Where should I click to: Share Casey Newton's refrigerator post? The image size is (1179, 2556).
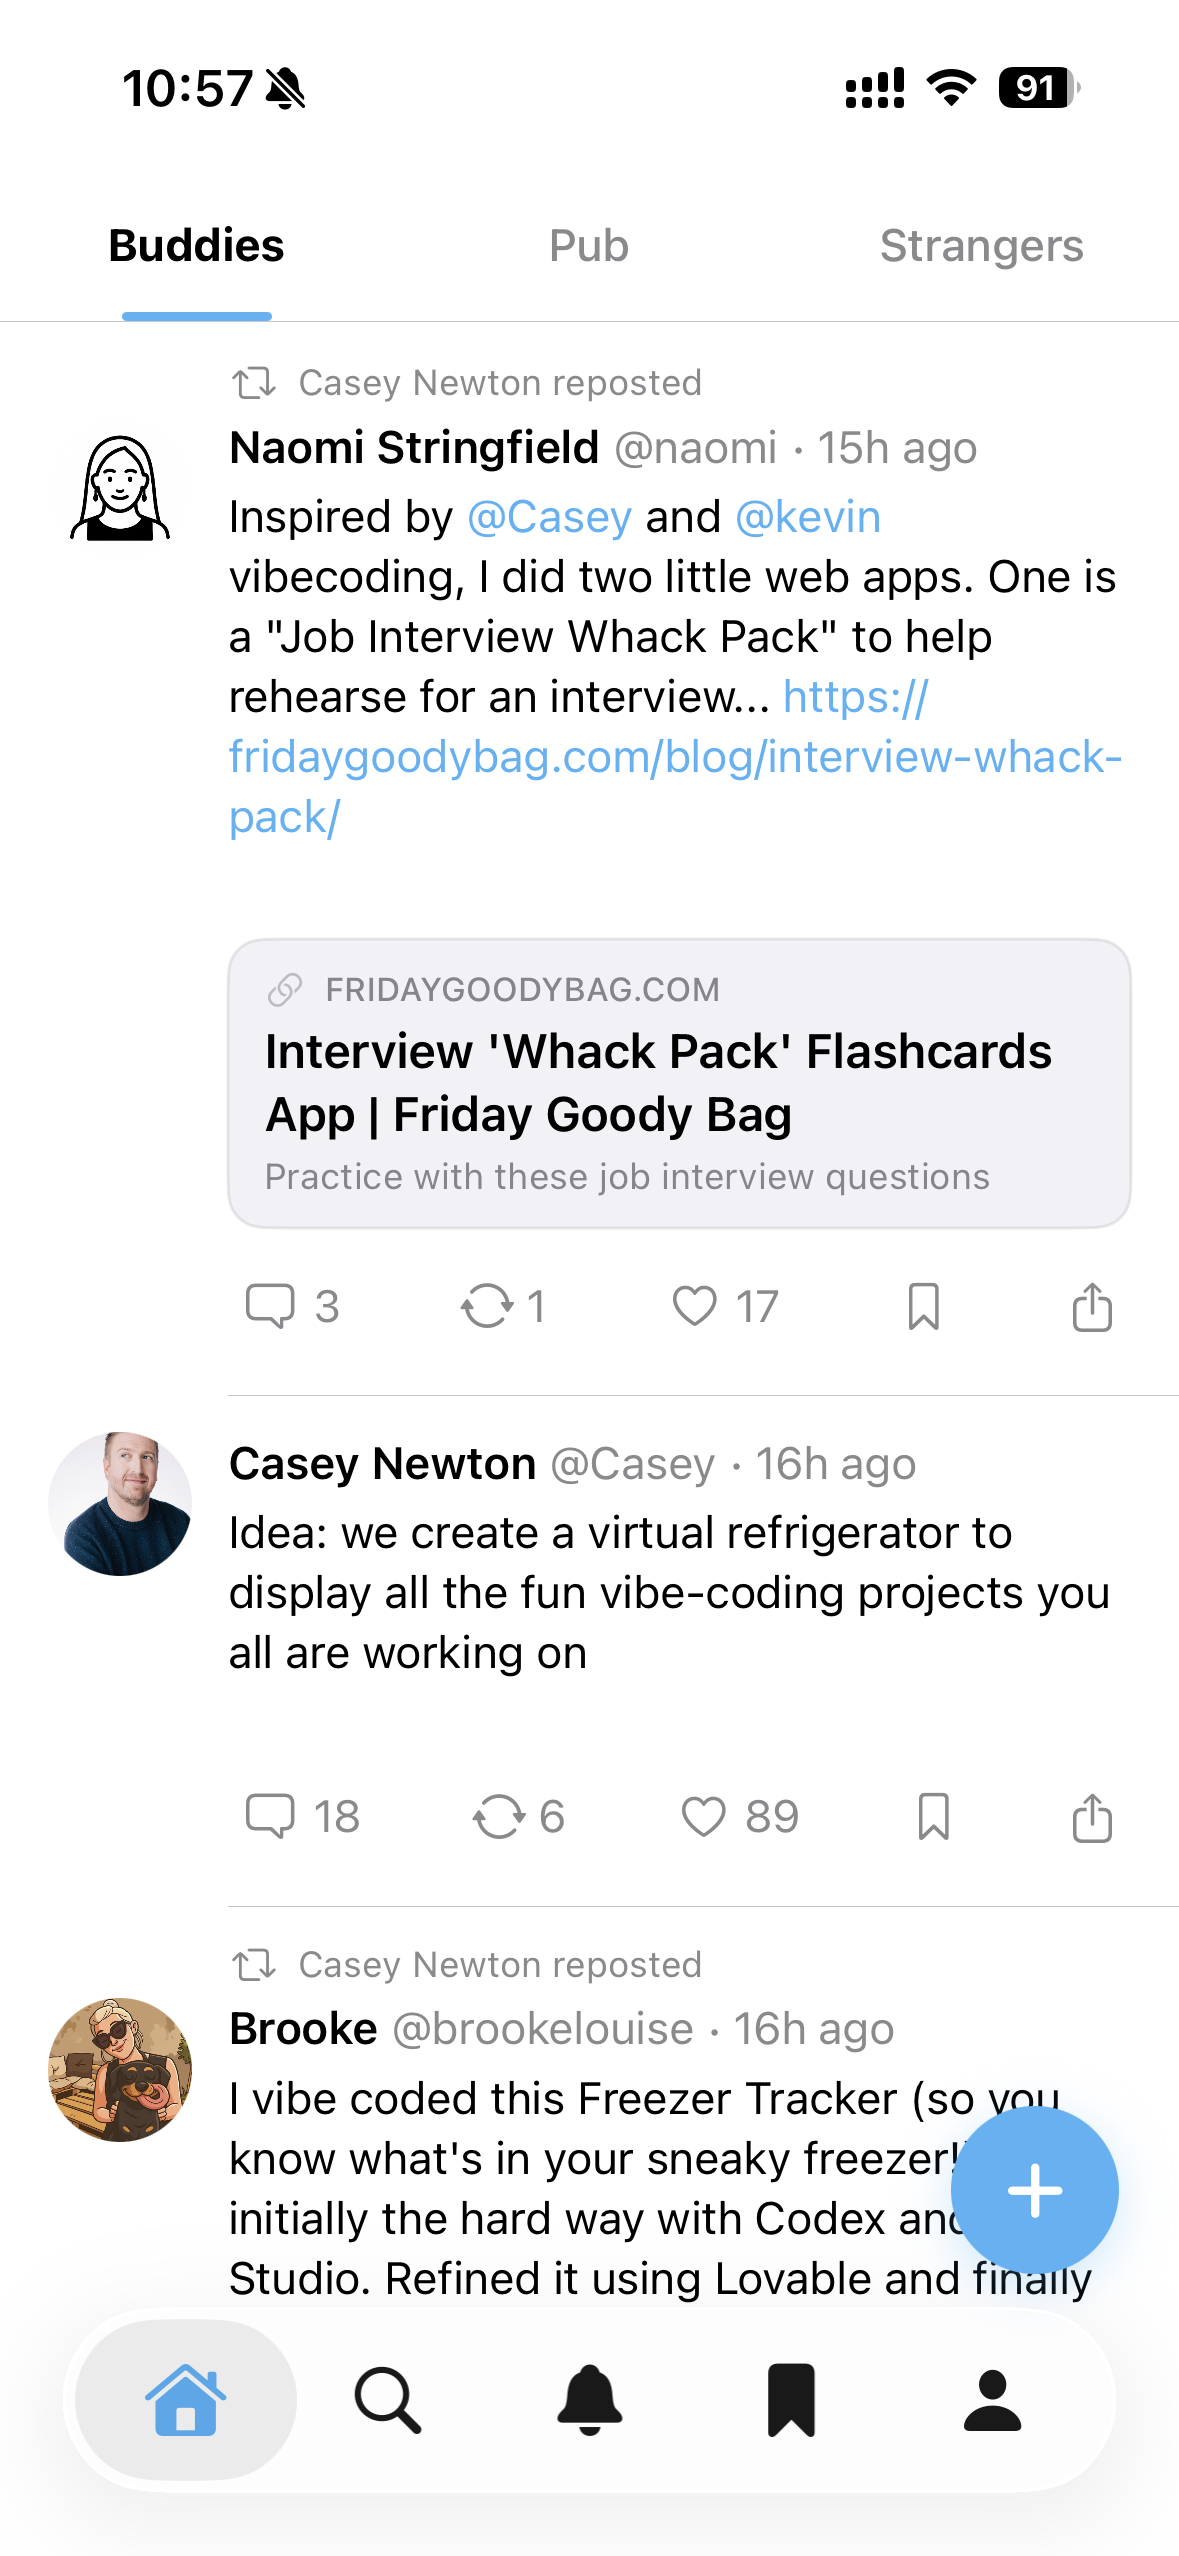[x=1092, y=1816]
